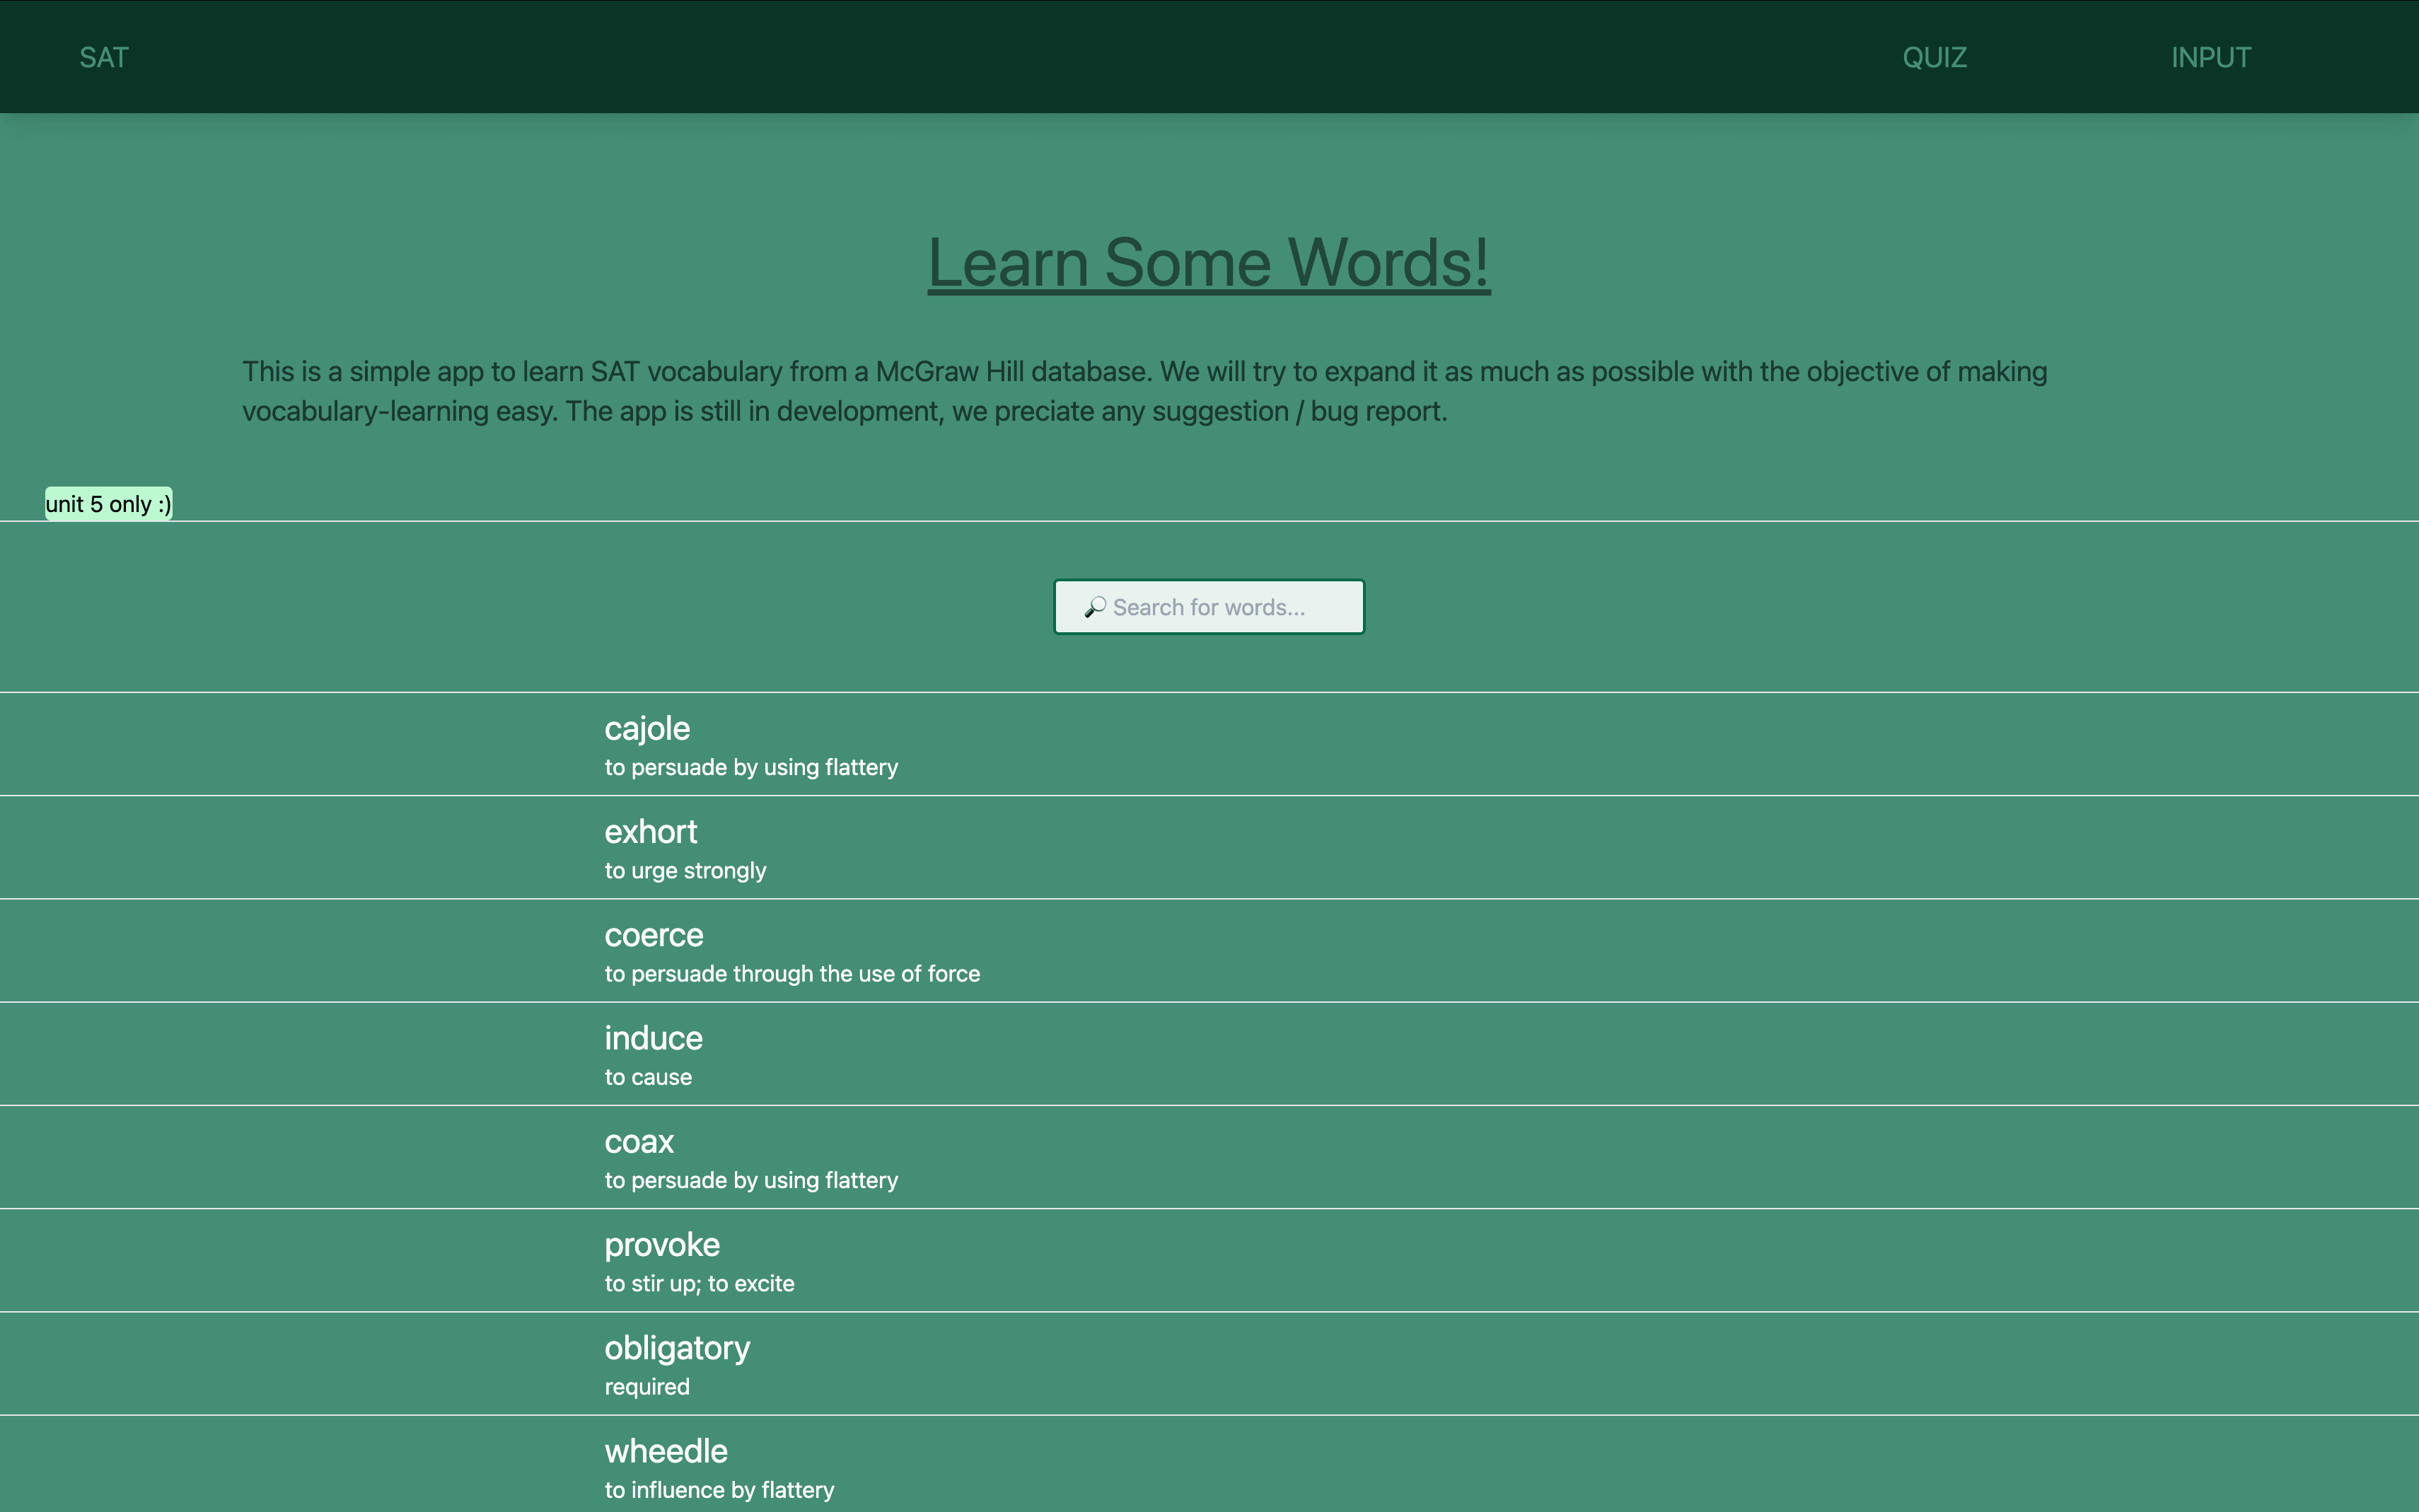Image resolution: width=2419 pixels, height=1512 pixels.
Task: Open the INPUT page
Action: pos(2210,57)
